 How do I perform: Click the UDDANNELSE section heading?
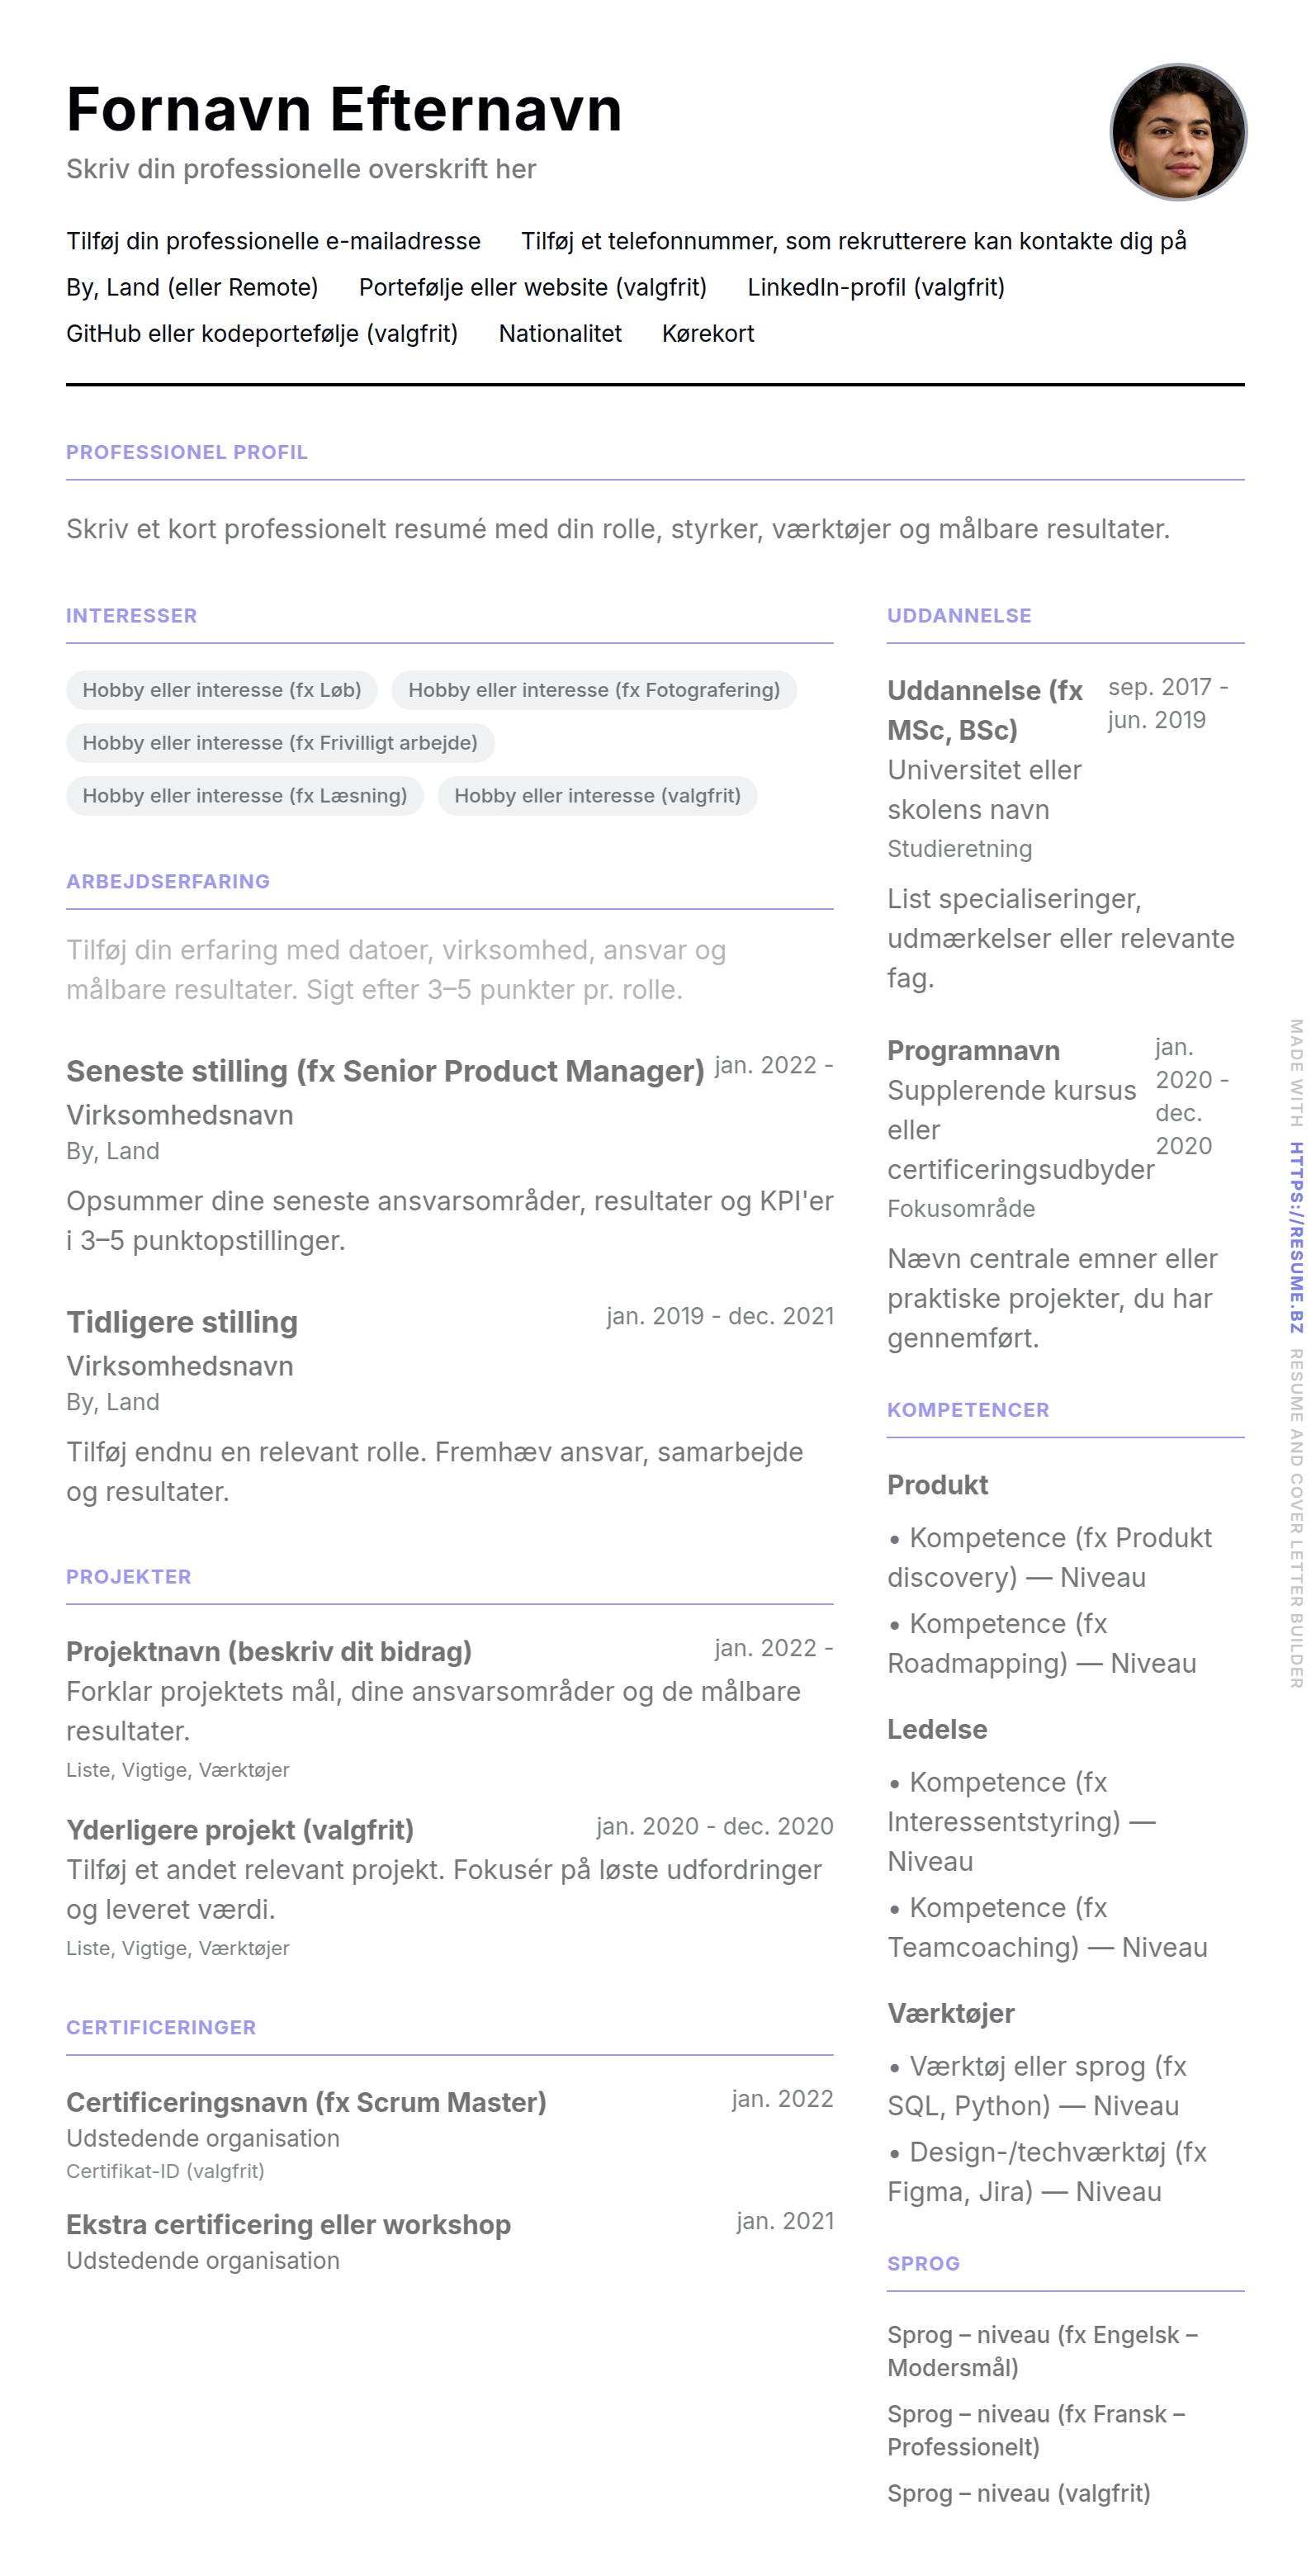tap(958, 616)
